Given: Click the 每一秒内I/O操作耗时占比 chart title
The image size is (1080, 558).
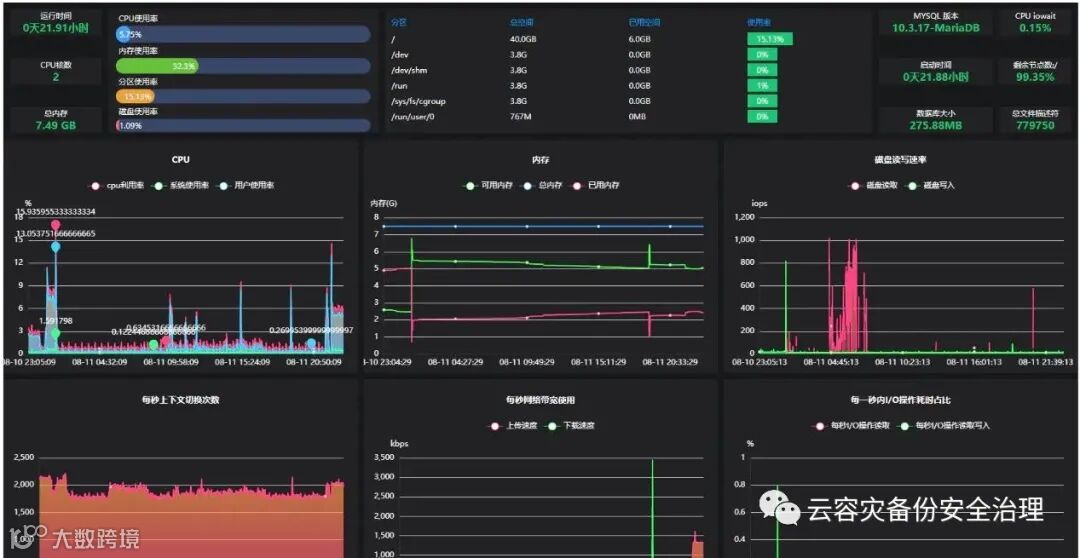Looking at the screenshot, I should [x=900, y=400].
